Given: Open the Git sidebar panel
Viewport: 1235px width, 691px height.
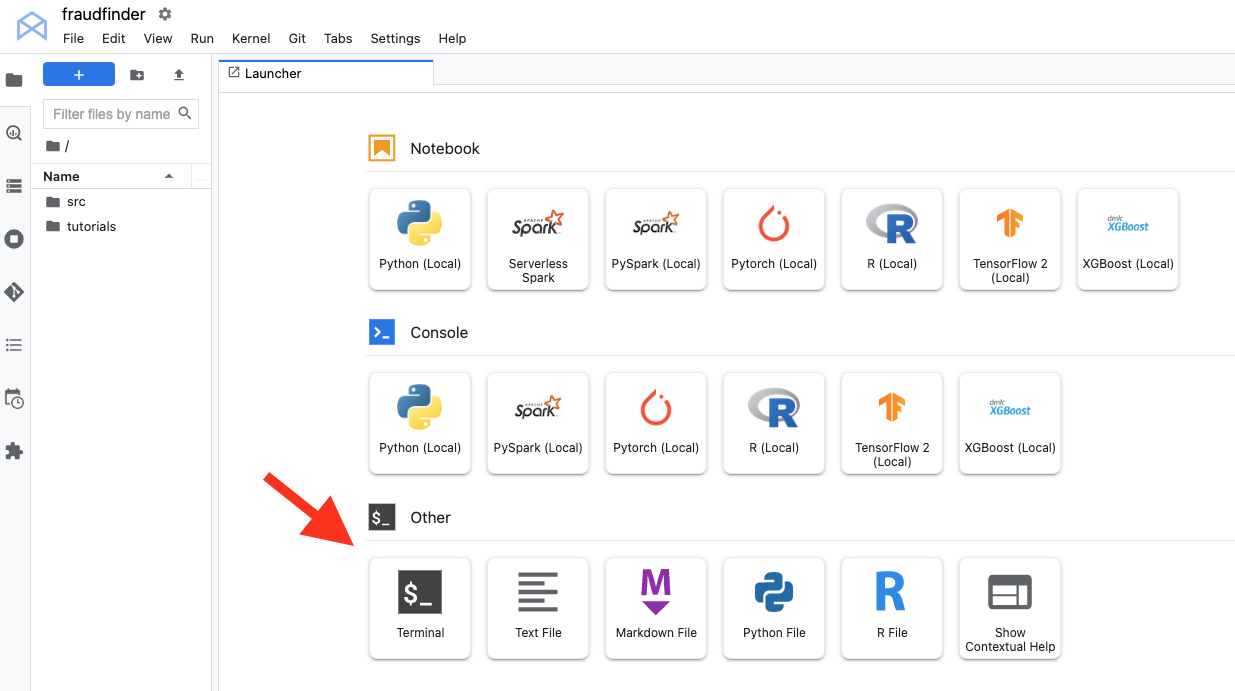Looking at the screenshot, I should [x=14, y=292].
